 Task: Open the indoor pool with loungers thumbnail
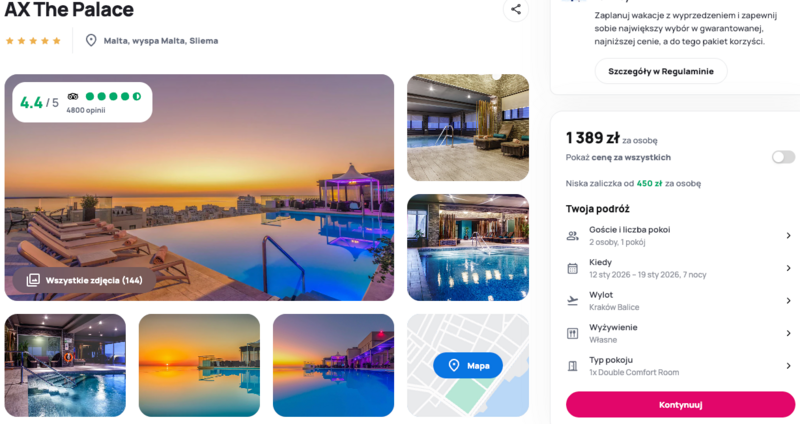[x=468, y=128]
